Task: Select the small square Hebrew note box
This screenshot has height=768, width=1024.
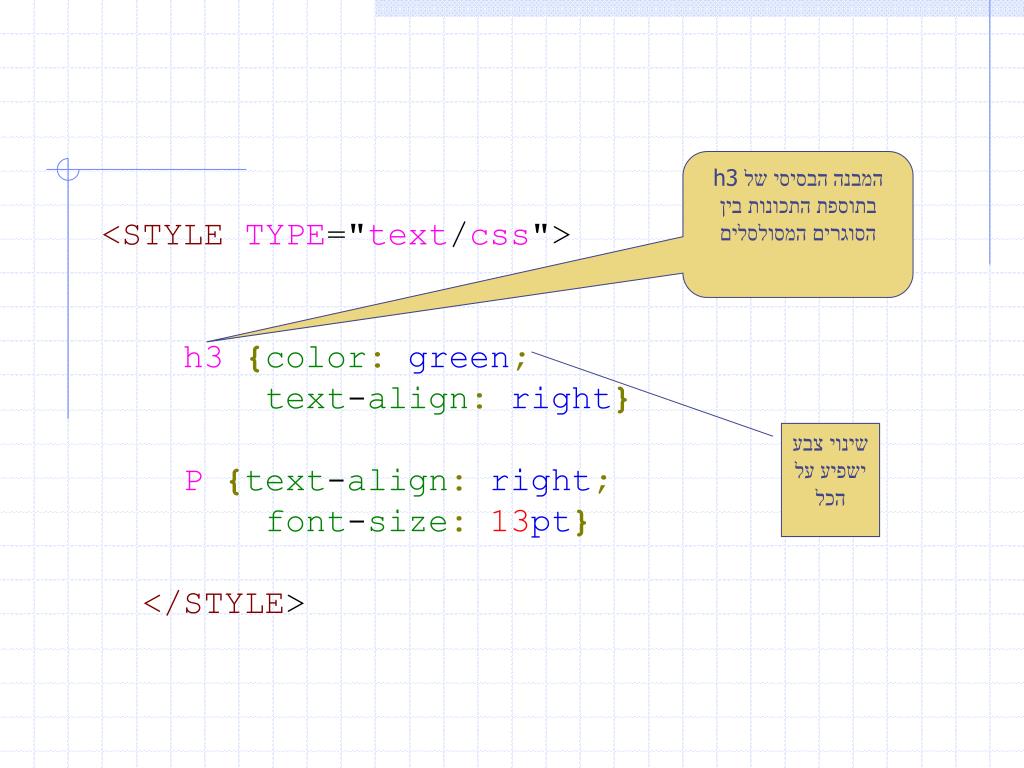Action: pos(830,480)
